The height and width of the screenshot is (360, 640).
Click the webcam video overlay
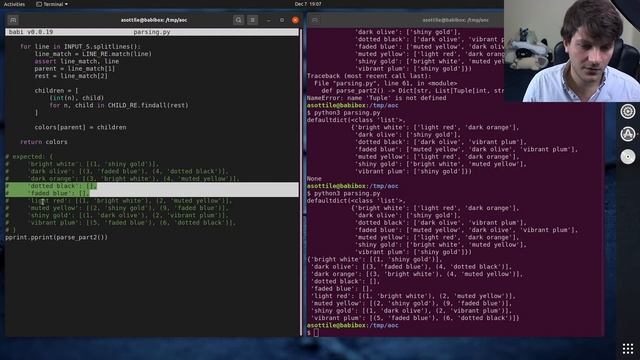tap(572, 51)
